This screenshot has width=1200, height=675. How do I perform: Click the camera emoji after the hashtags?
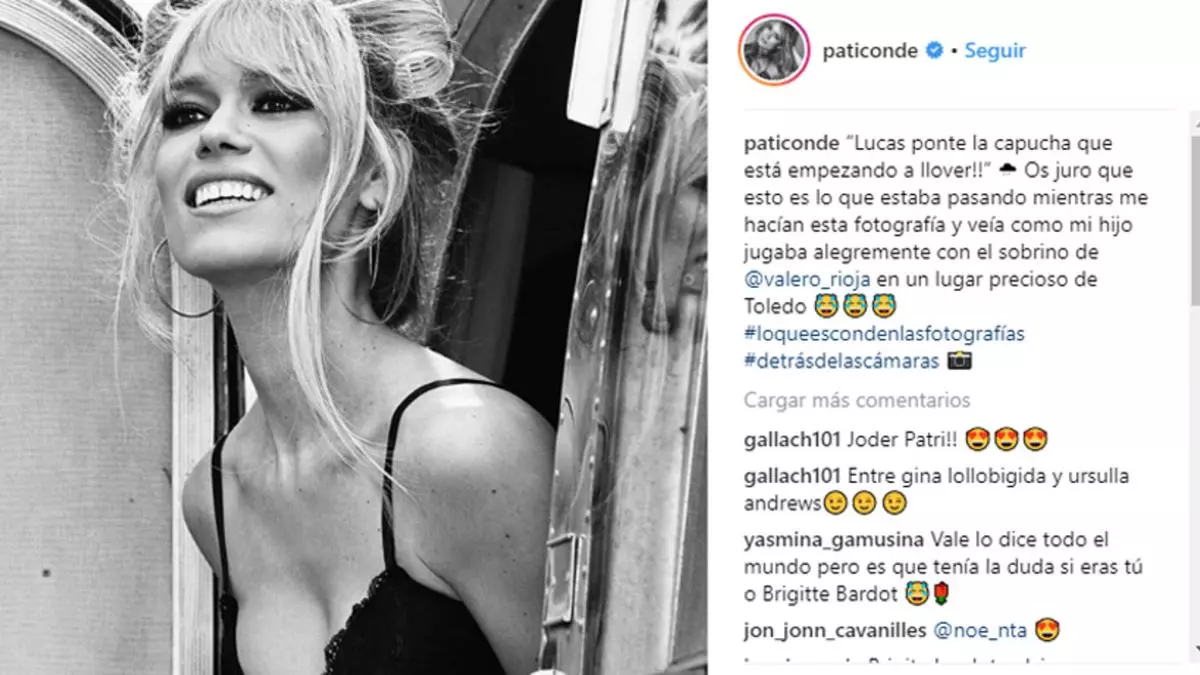pos(960,360)
